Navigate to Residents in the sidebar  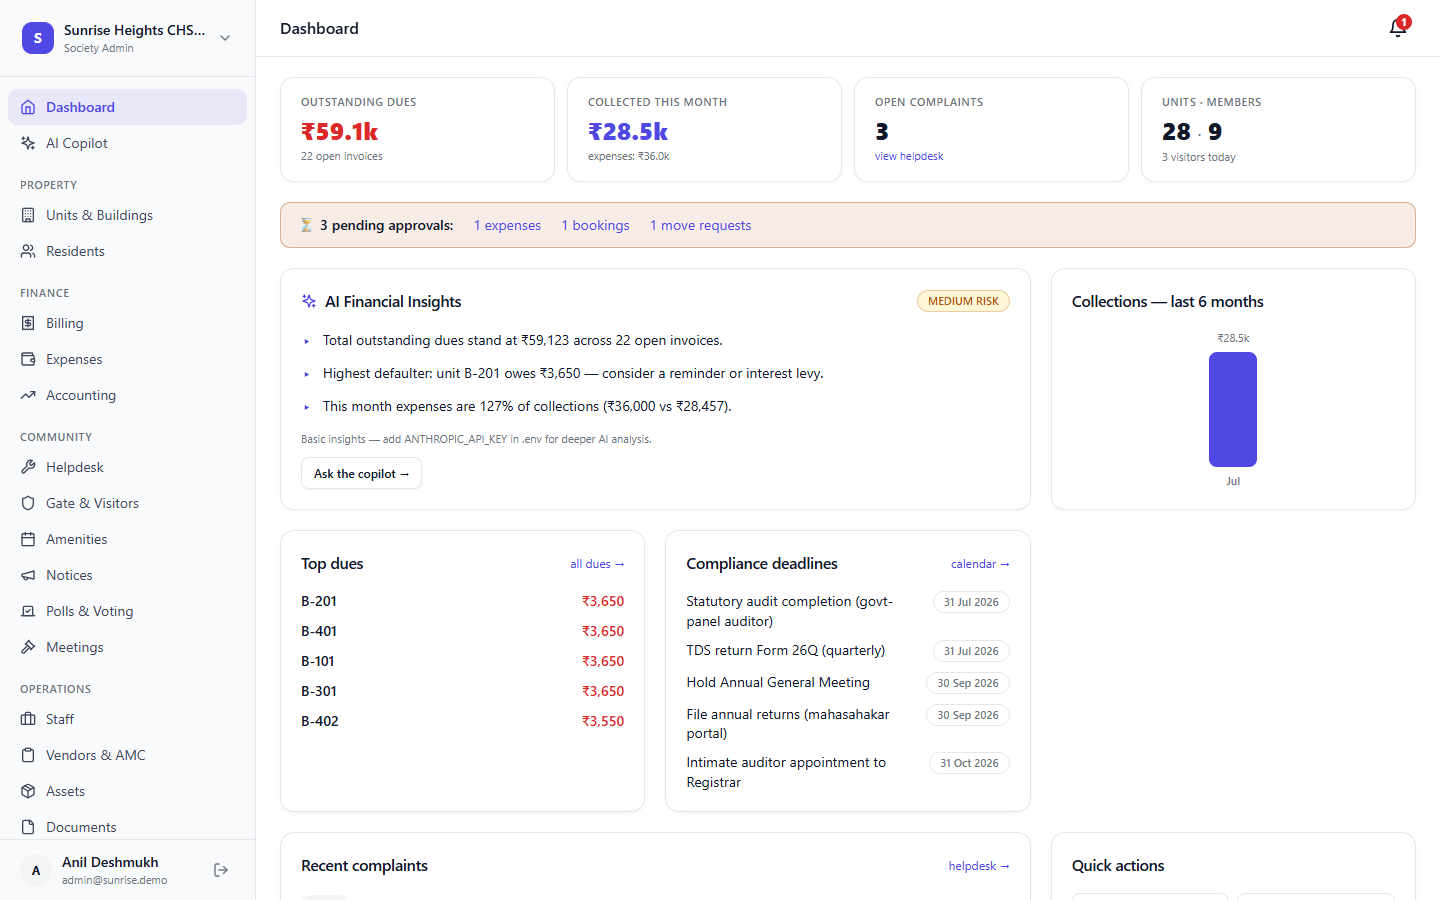point(128,251)
